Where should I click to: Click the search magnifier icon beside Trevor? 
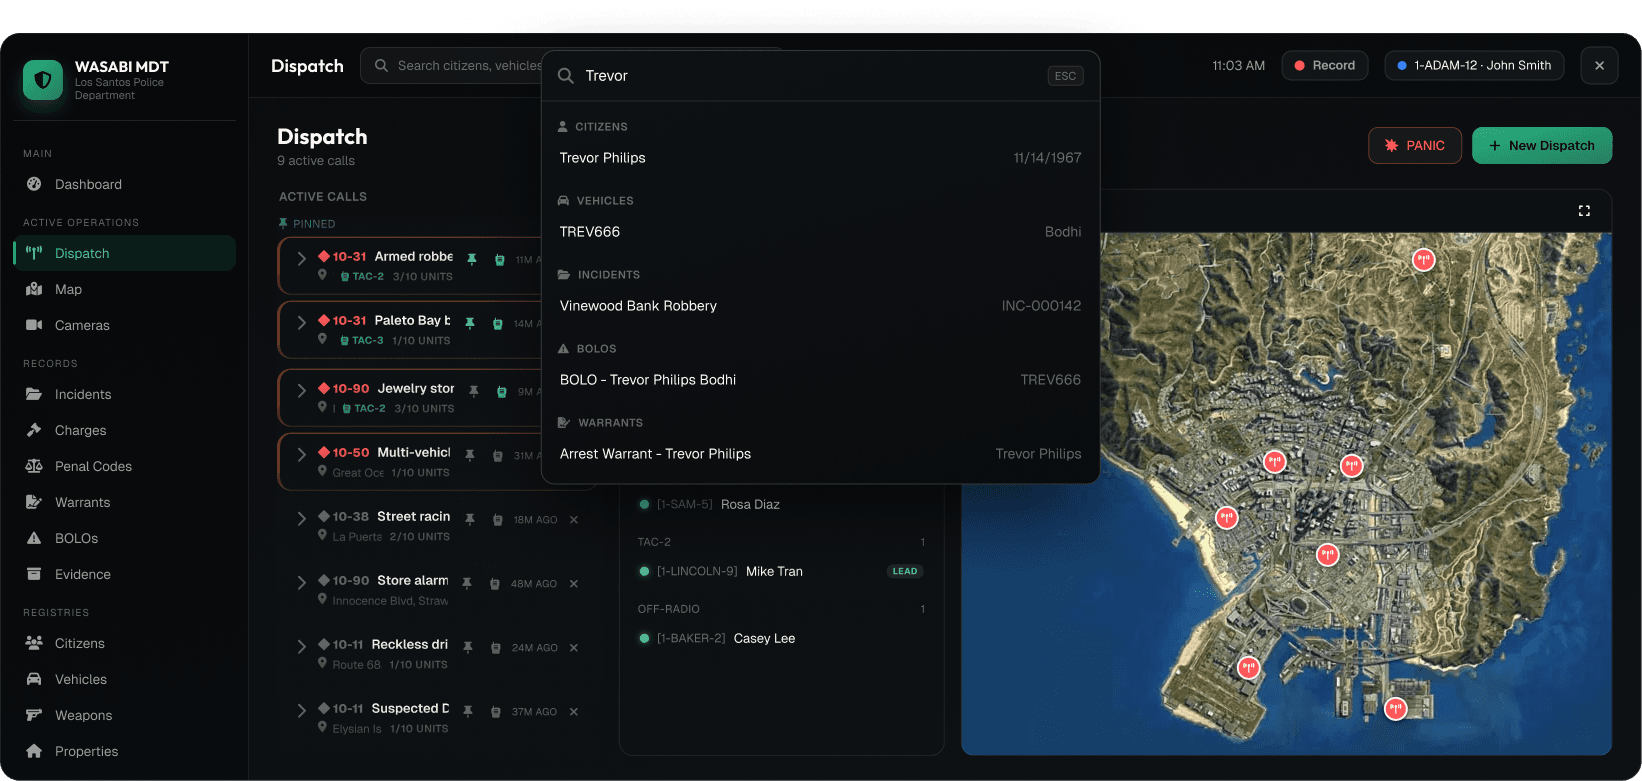click(565, 76)
